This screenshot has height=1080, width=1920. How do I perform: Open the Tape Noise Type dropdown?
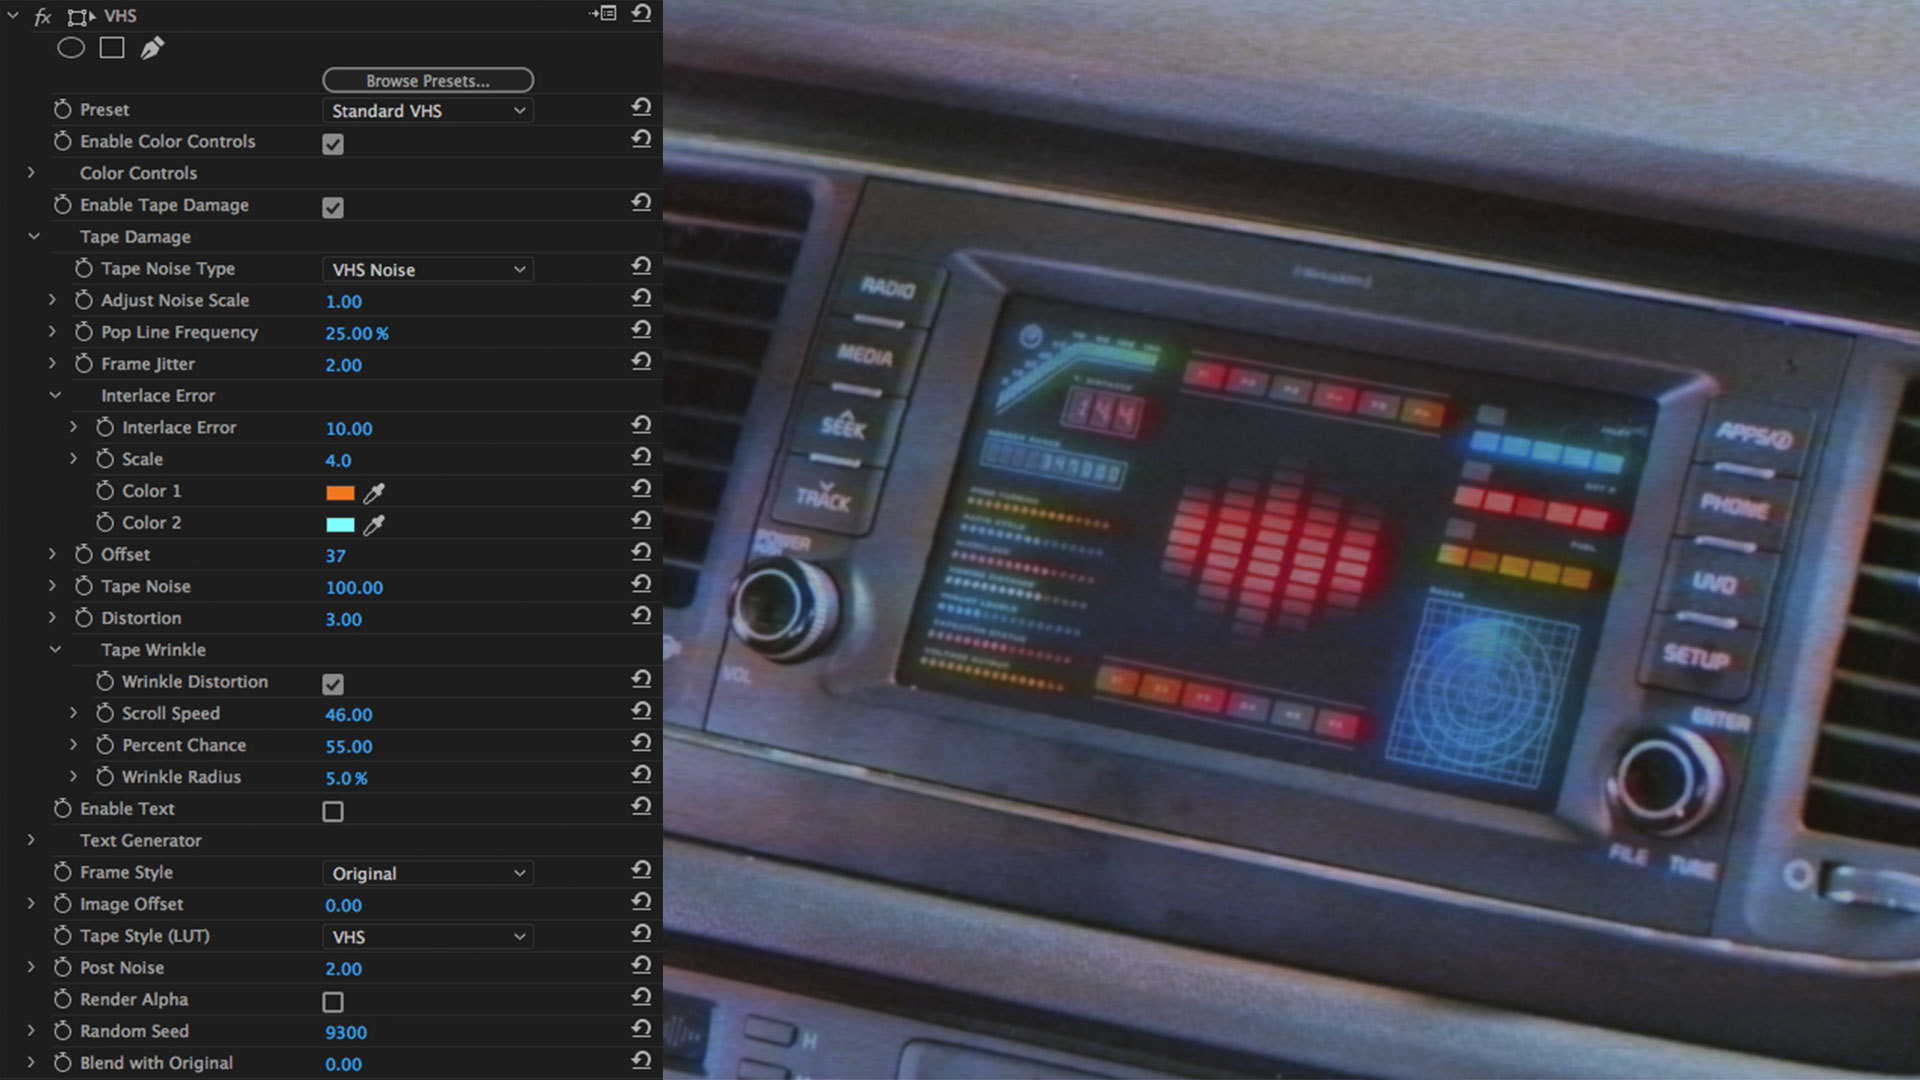point(428,270)
